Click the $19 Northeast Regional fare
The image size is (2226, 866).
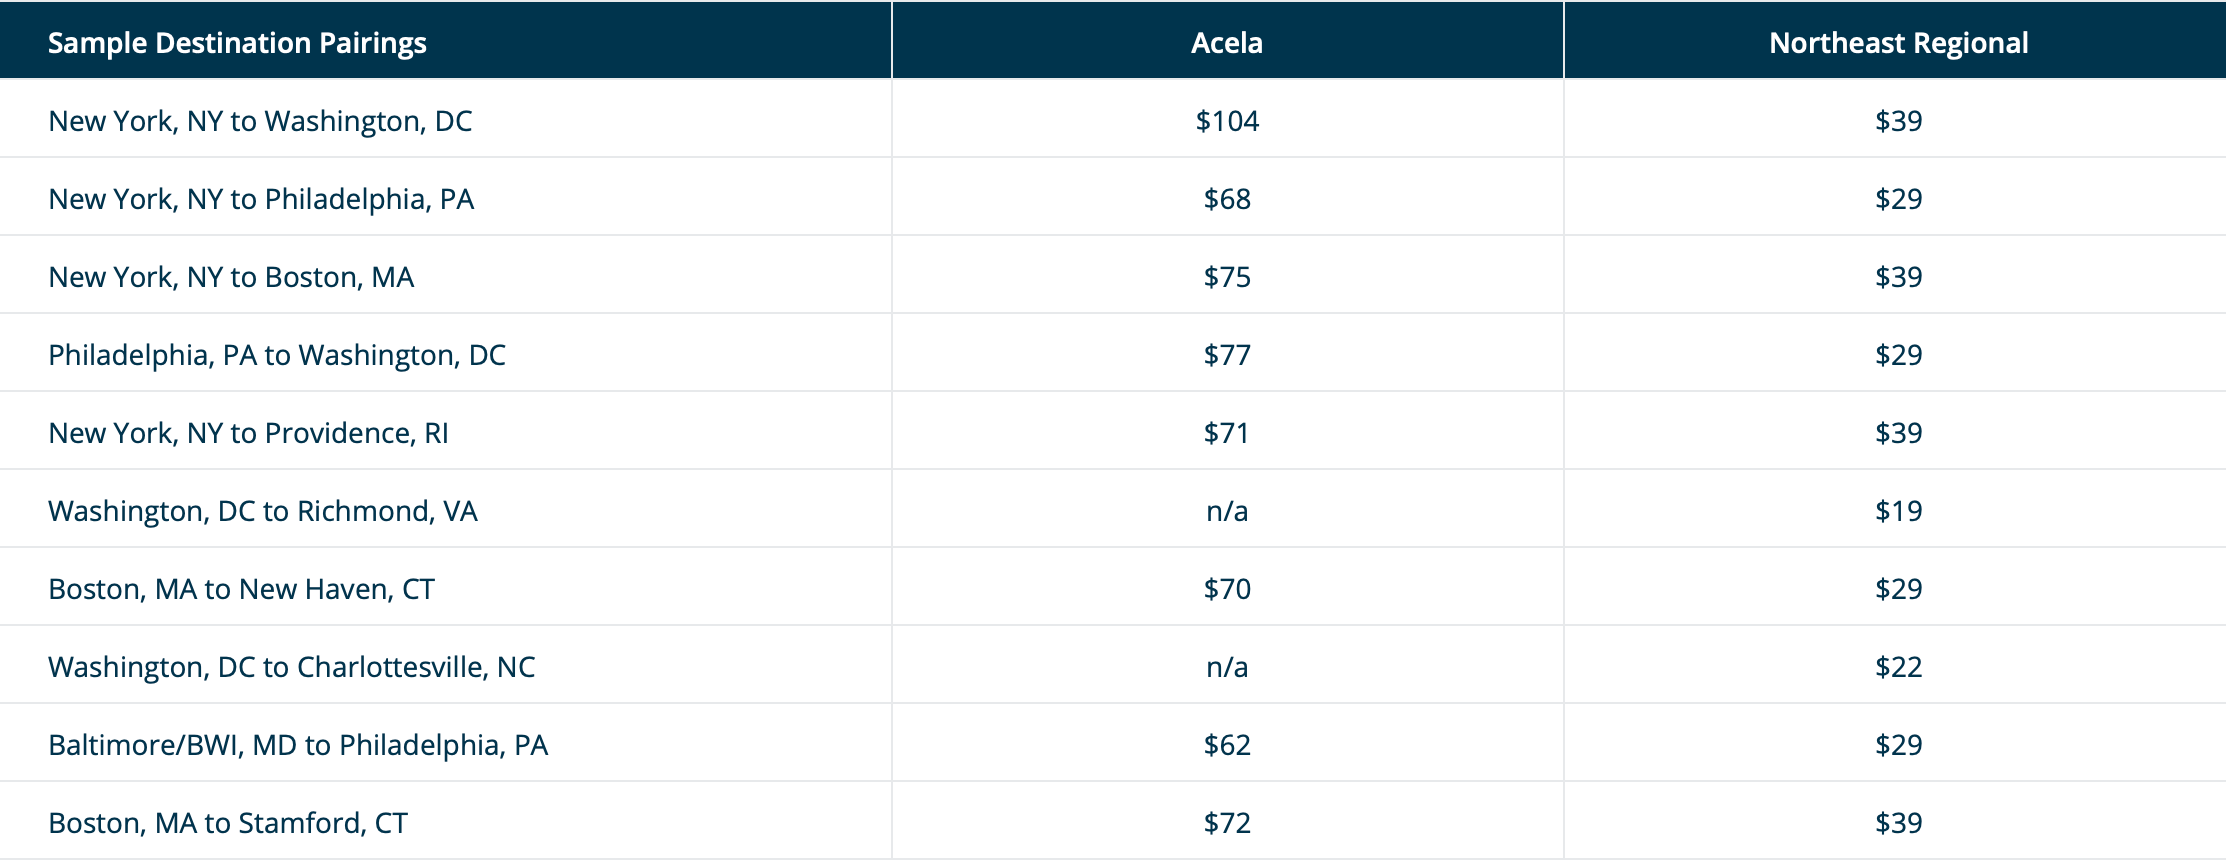point(1898,511)
